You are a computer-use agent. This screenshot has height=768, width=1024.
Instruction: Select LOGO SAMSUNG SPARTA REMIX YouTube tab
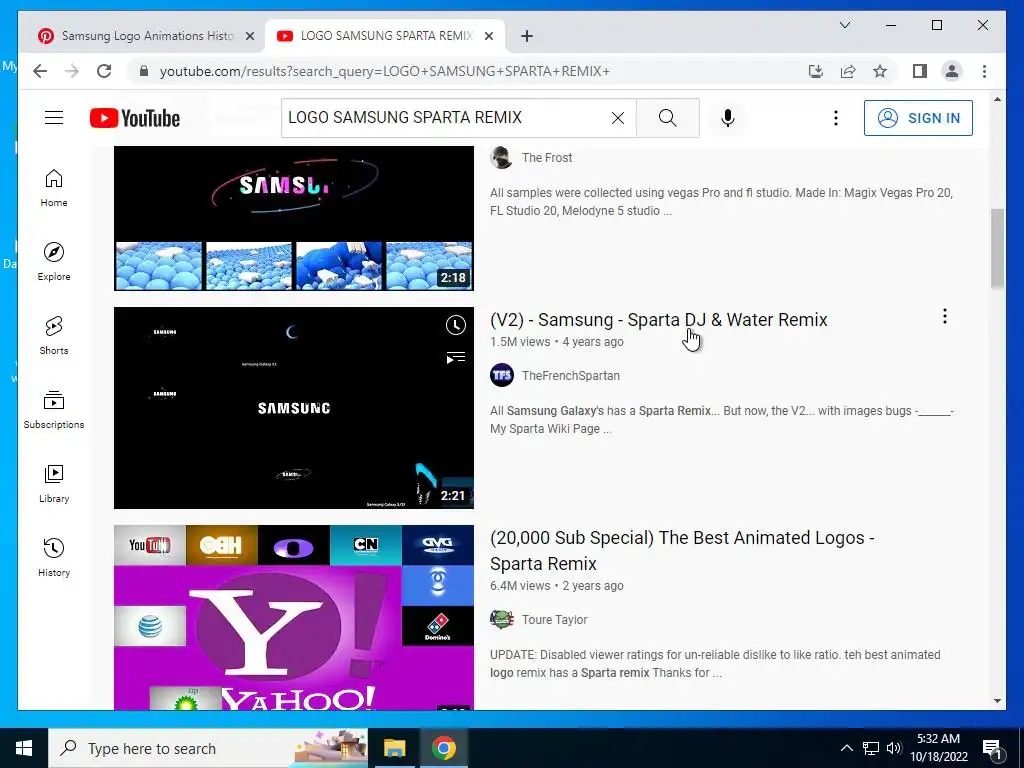(385, 36)
